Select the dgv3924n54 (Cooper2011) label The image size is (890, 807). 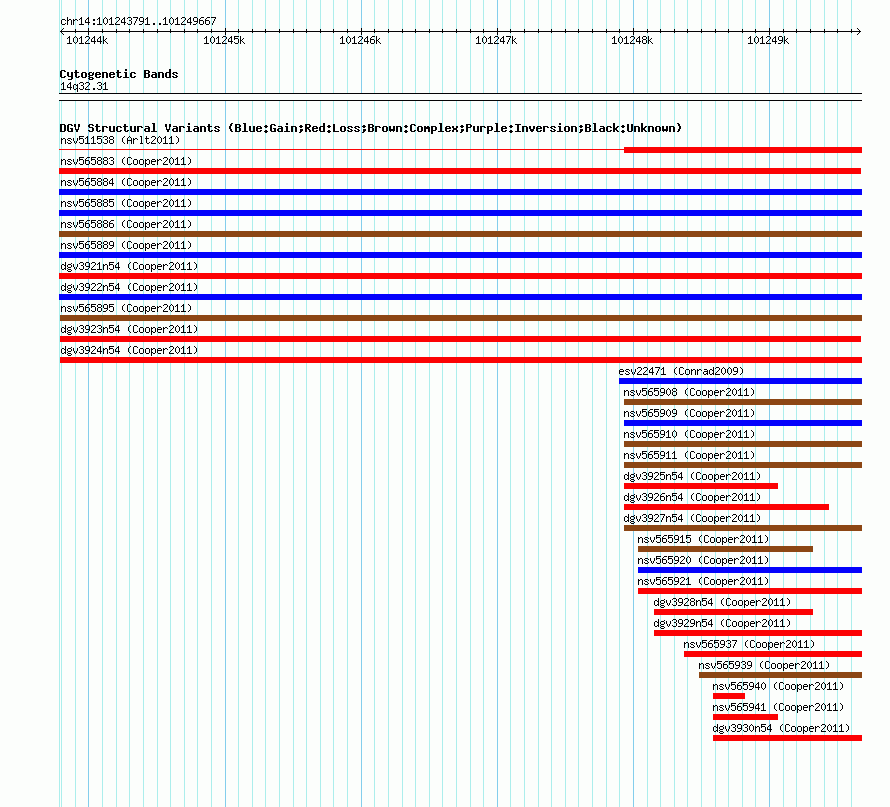(x=129, y=350)
